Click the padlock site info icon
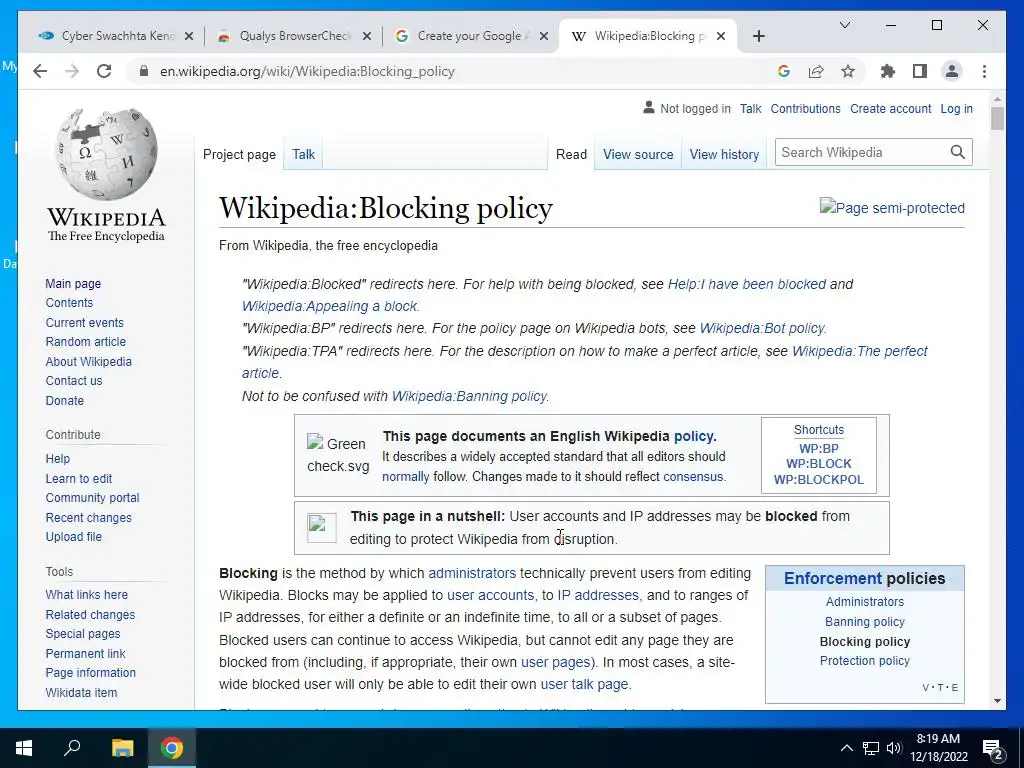The image size is (1024, 768). pyautogui.click(x=144, y=71)
